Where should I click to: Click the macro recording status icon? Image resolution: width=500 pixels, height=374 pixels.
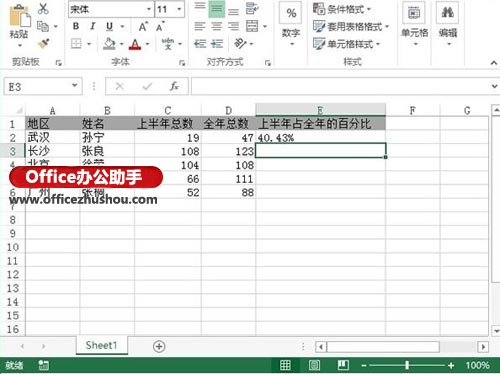[x=43, y=365]
